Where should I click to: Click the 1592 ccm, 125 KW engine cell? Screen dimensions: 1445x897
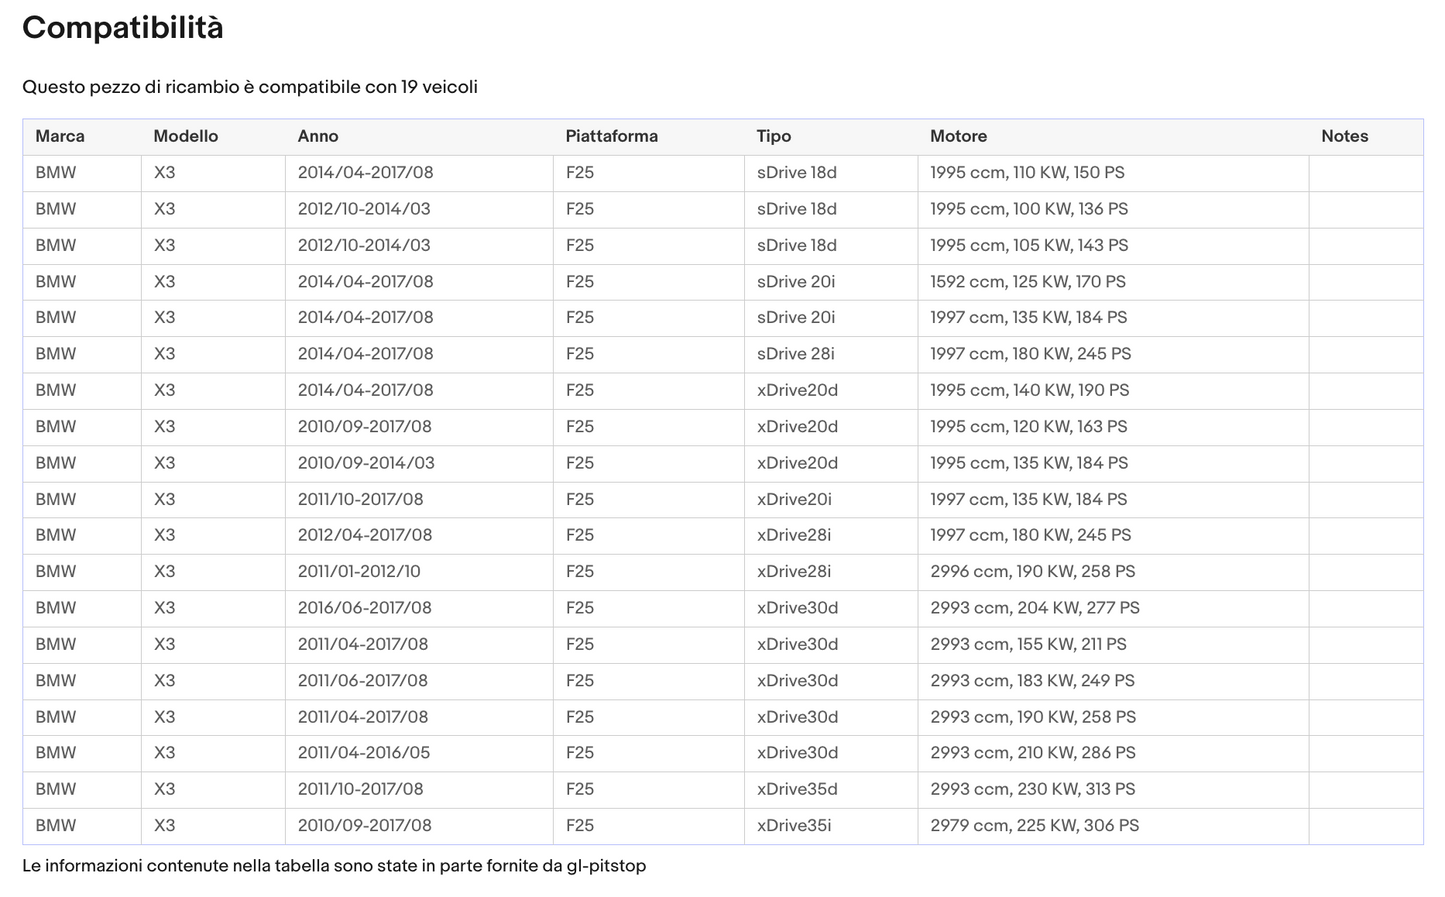click(1027, 282)
